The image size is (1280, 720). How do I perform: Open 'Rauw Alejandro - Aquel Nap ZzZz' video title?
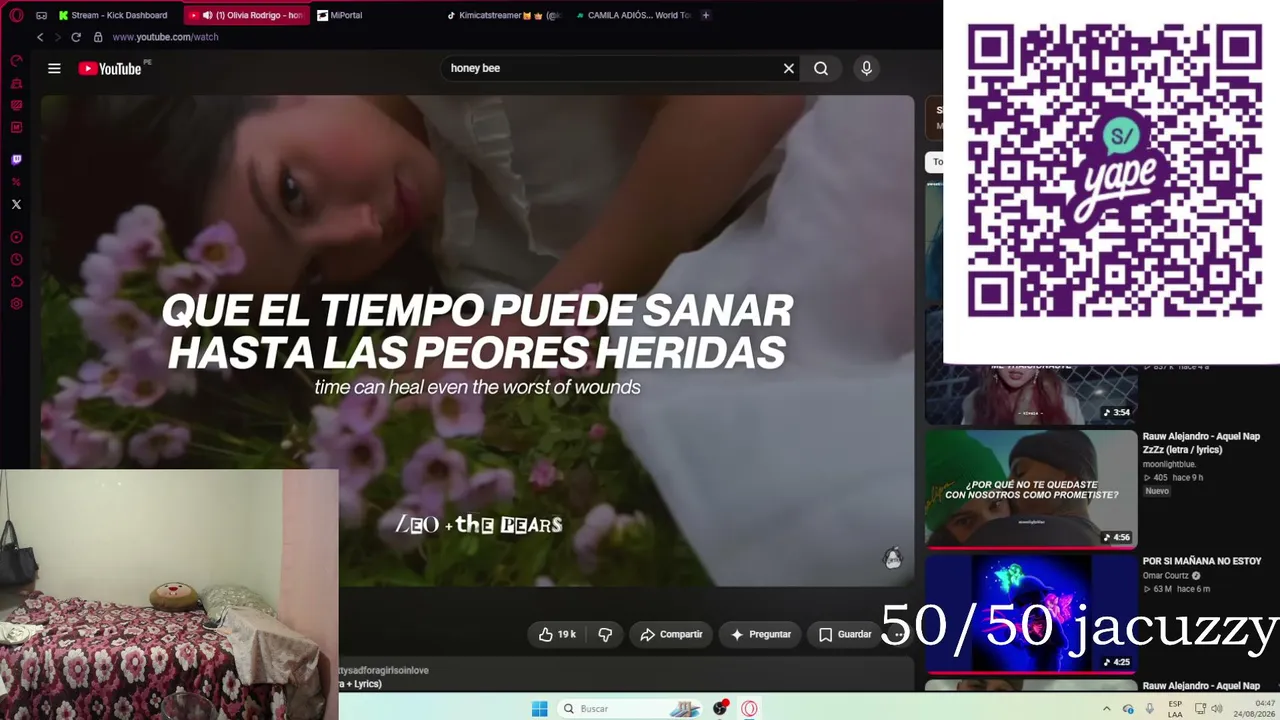click(1201, 443)
